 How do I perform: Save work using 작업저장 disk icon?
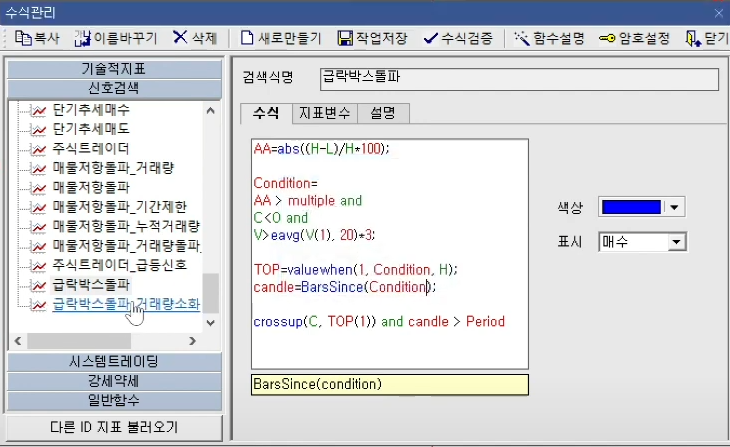(345, 38)
